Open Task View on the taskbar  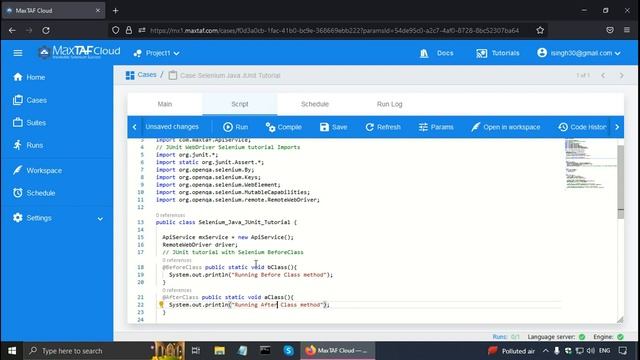click(196, 351)
